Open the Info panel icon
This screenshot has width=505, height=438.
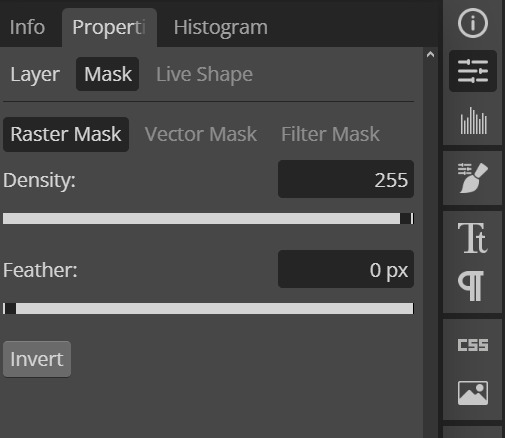point(473,23)
